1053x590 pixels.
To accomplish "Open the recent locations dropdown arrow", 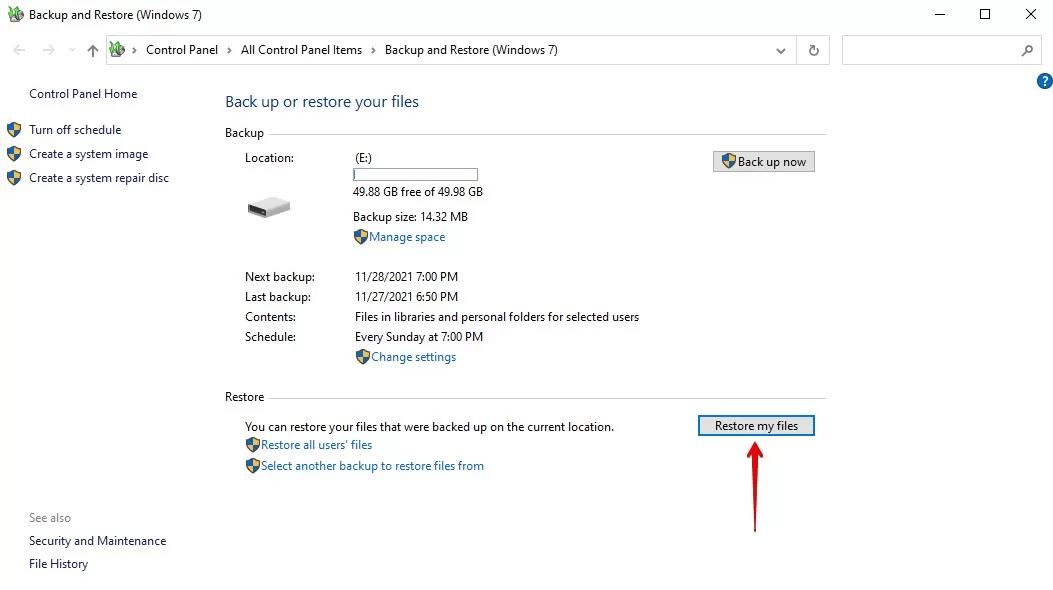I will [x=72, y=50].
